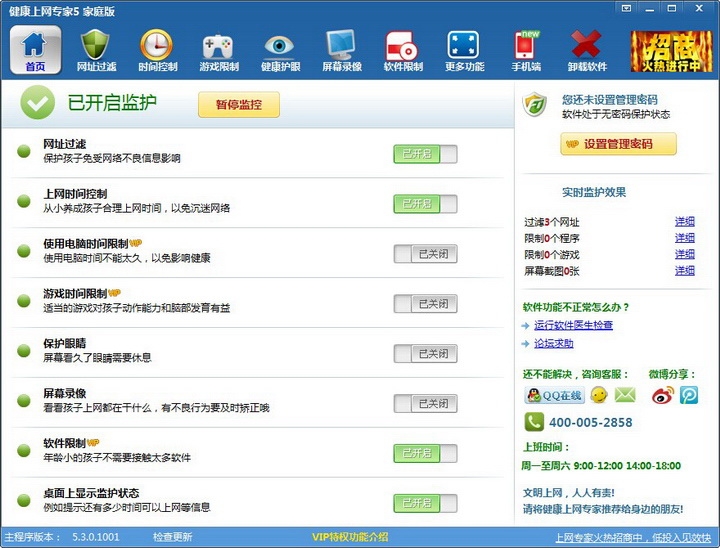Enable the 屏幕录像 toggle switch
The height and width of the screenshot is (548, 720).
point(425,404)
